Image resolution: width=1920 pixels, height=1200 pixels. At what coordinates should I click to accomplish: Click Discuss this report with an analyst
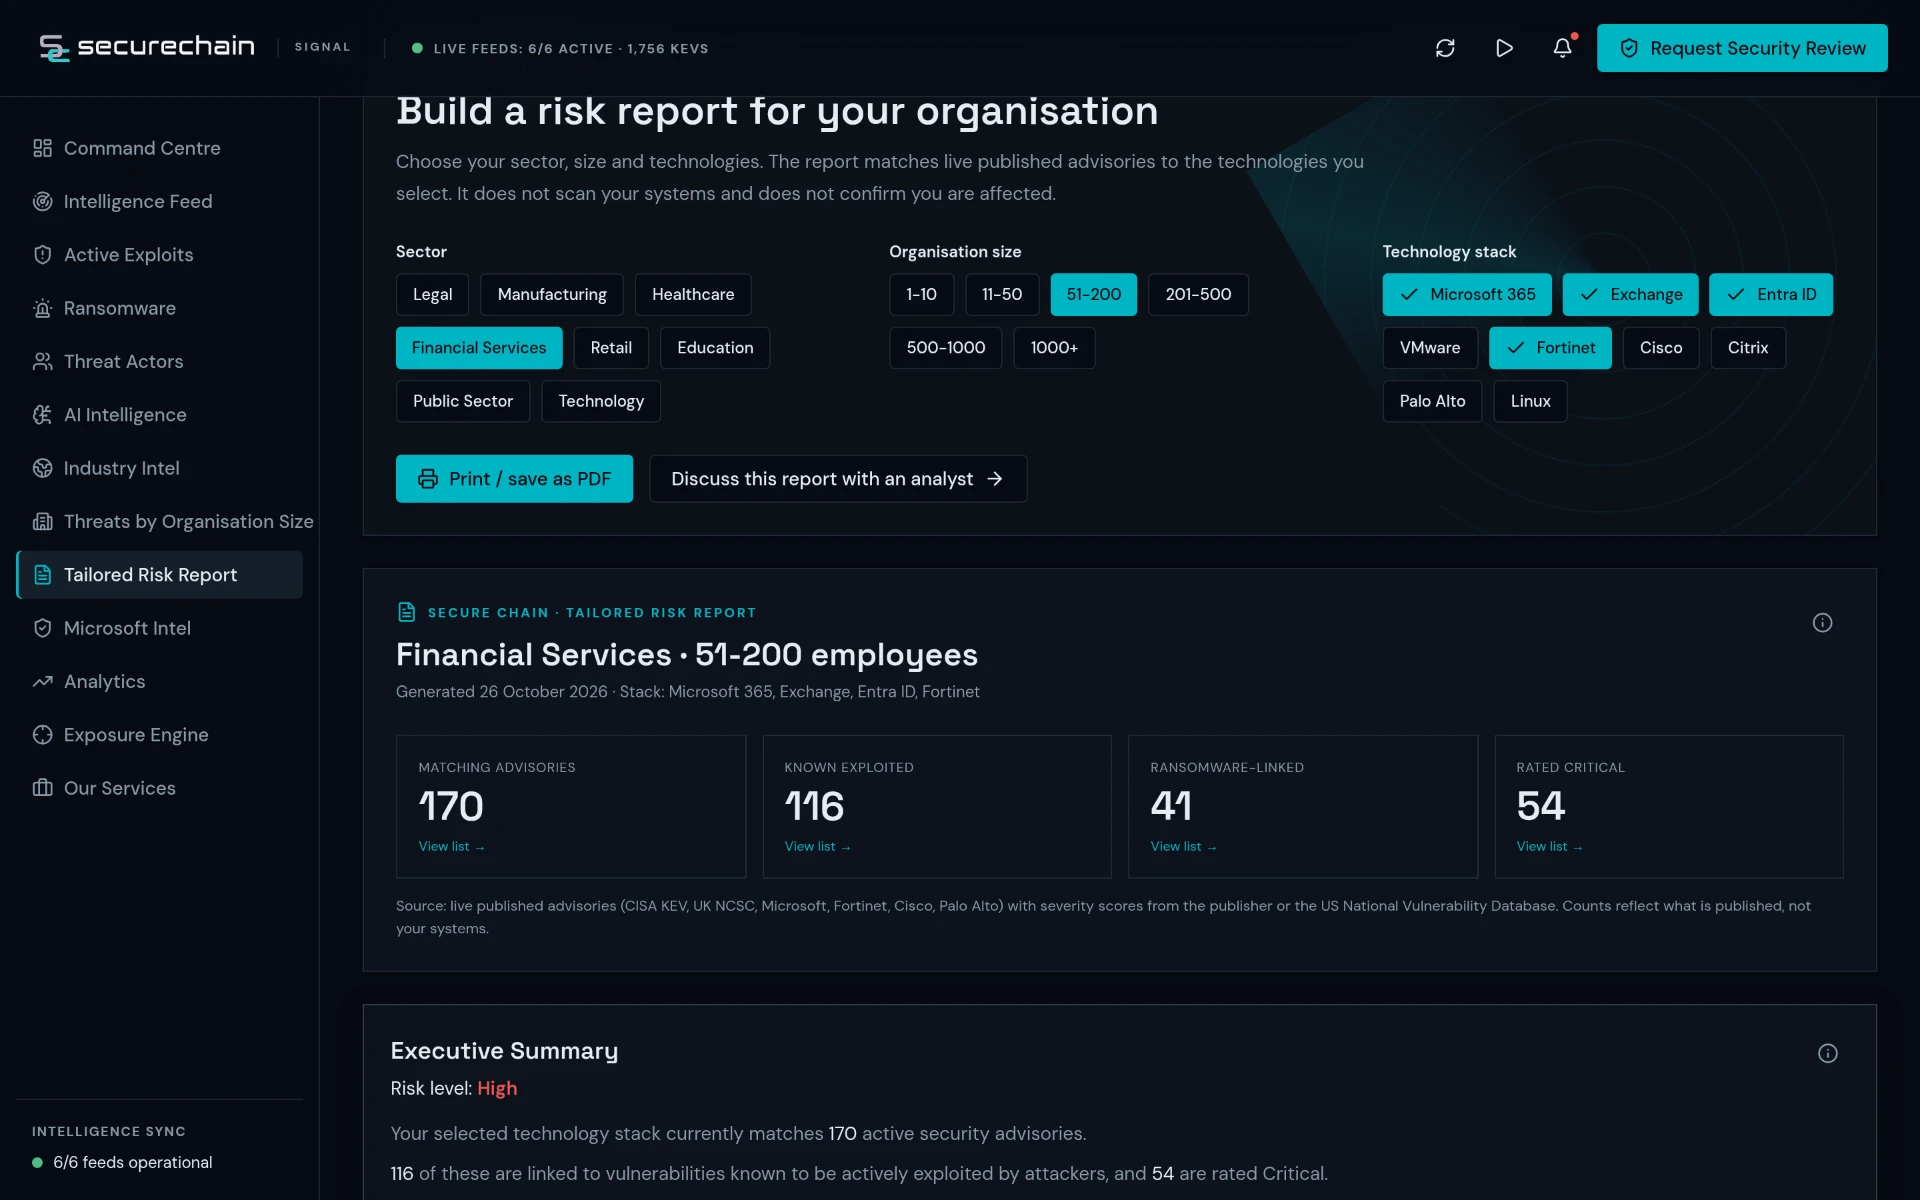coord(838,479)
